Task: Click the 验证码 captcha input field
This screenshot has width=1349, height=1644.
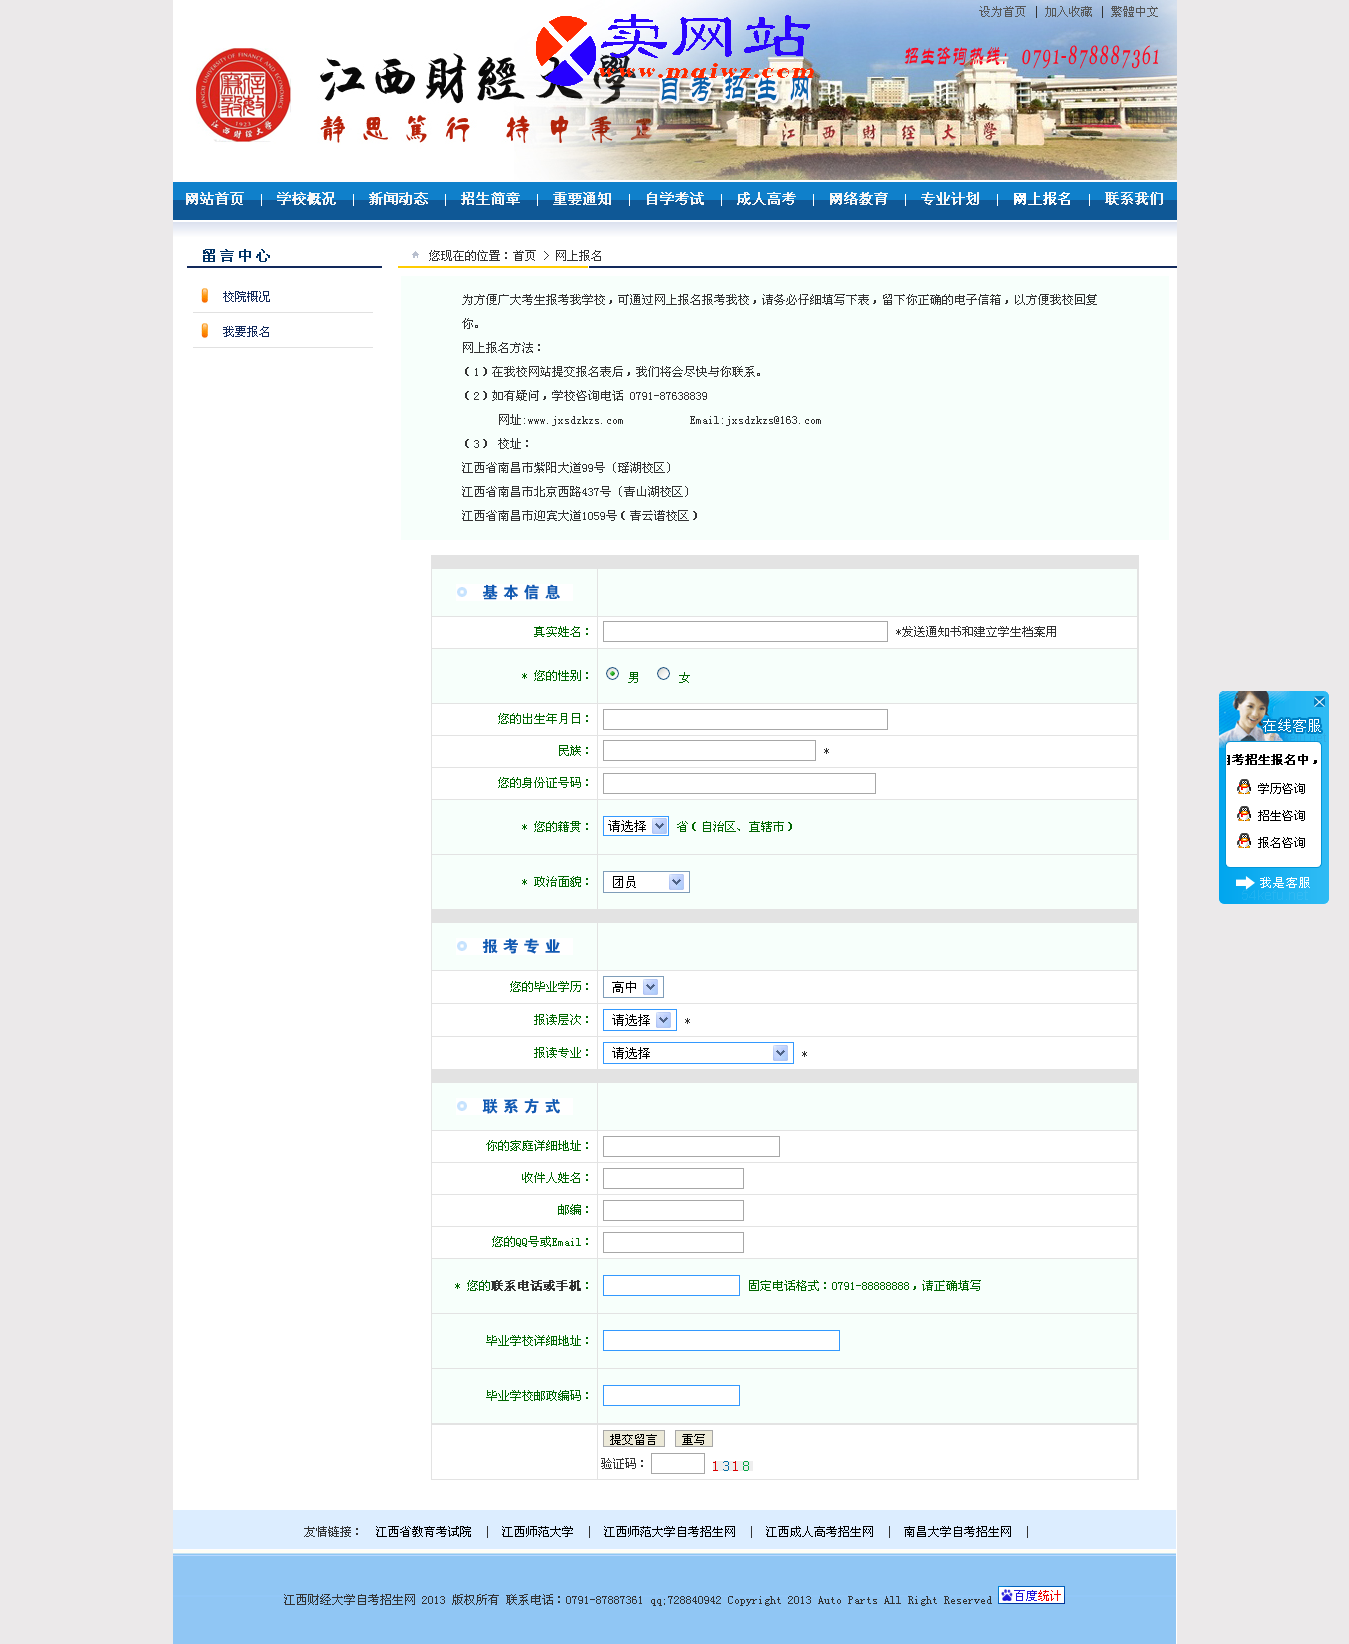Action: [x=678, y=1464]
